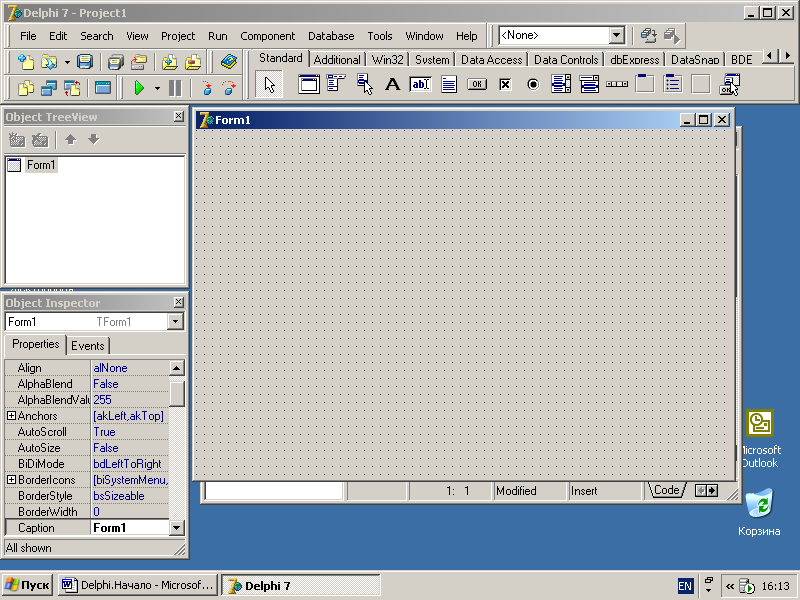Select the Panel component icon

701,84
